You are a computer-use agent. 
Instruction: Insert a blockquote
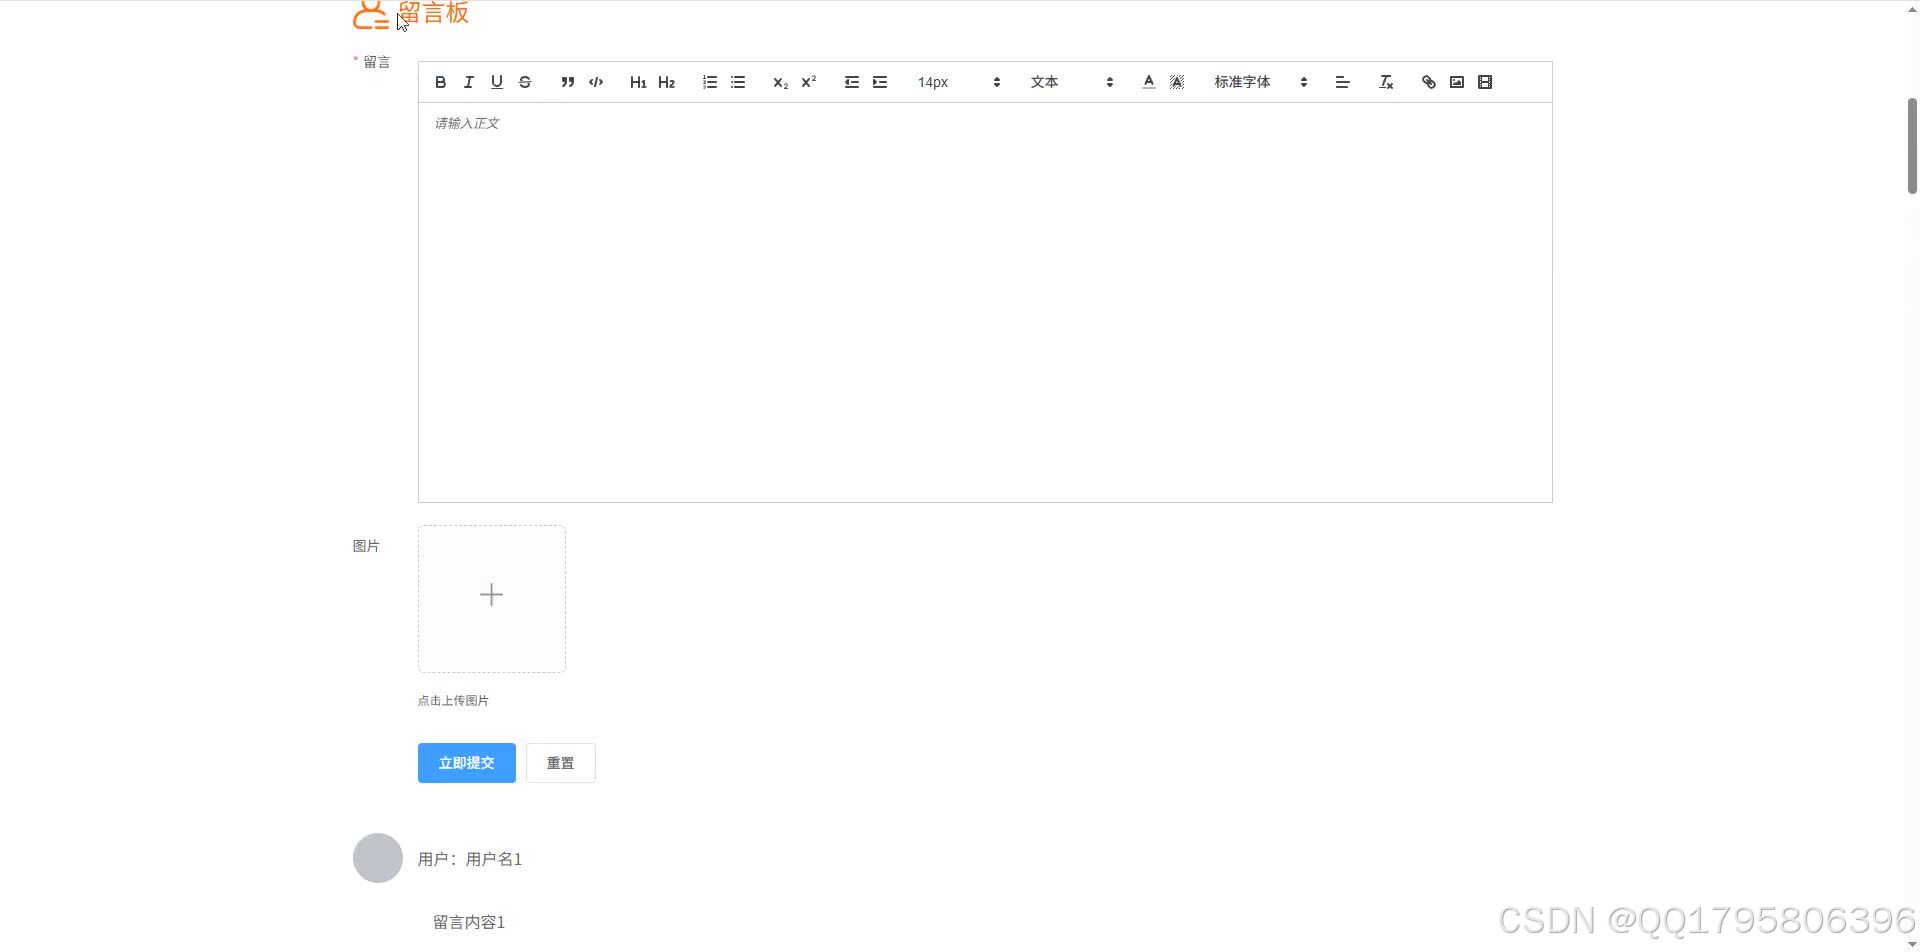[567, 82]
